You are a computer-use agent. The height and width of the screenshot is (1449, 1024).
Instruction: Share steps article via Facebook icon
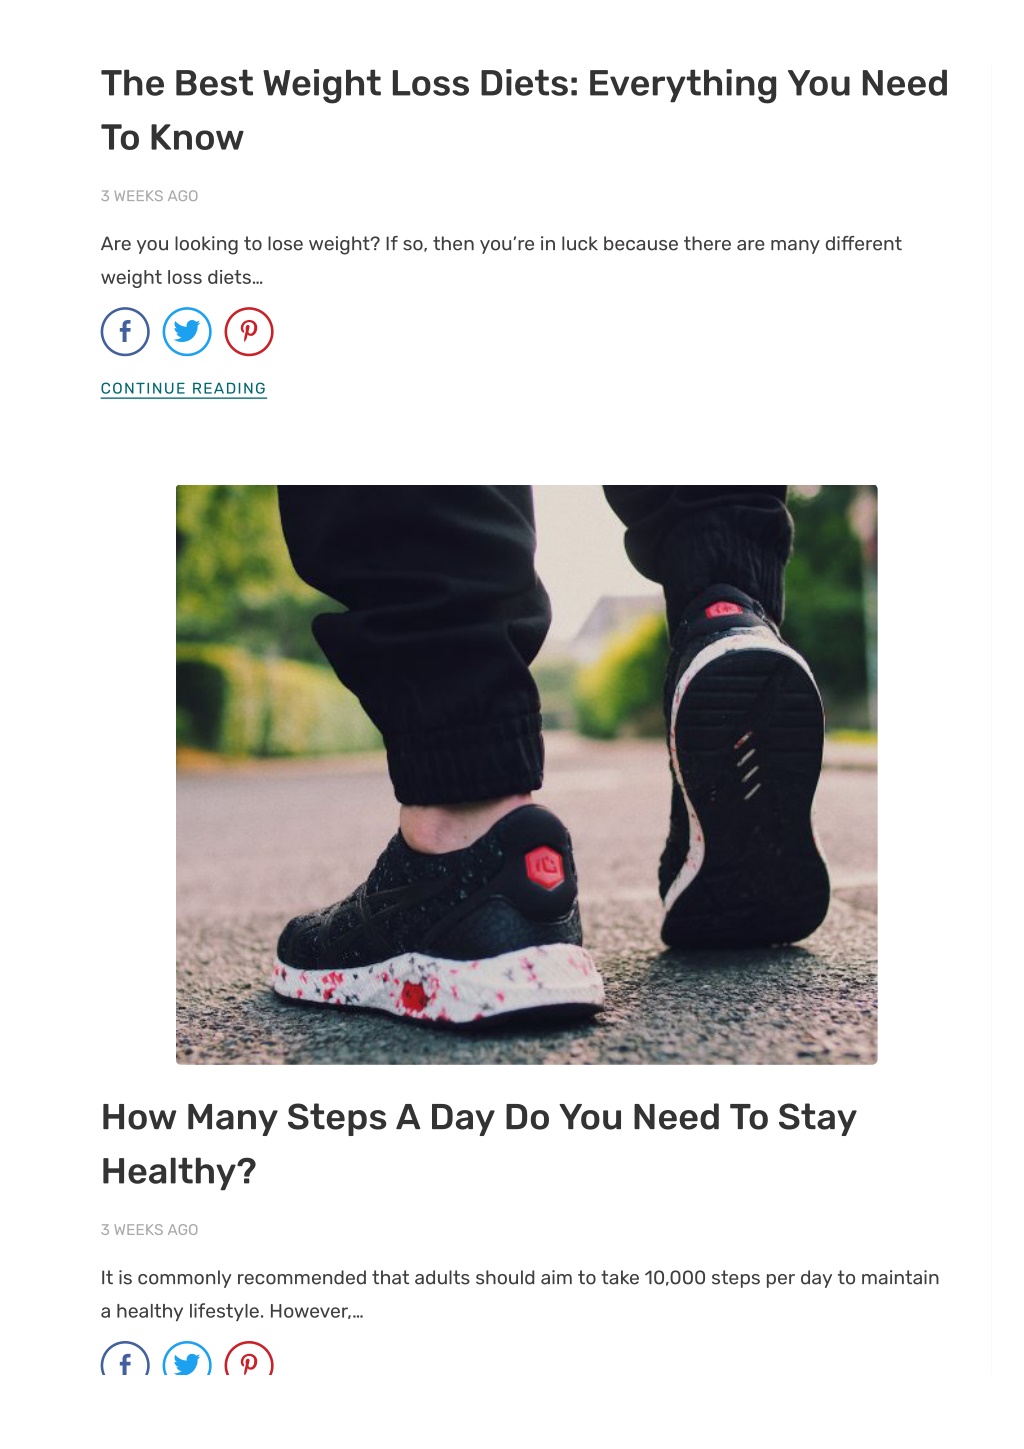[125, 1358]
